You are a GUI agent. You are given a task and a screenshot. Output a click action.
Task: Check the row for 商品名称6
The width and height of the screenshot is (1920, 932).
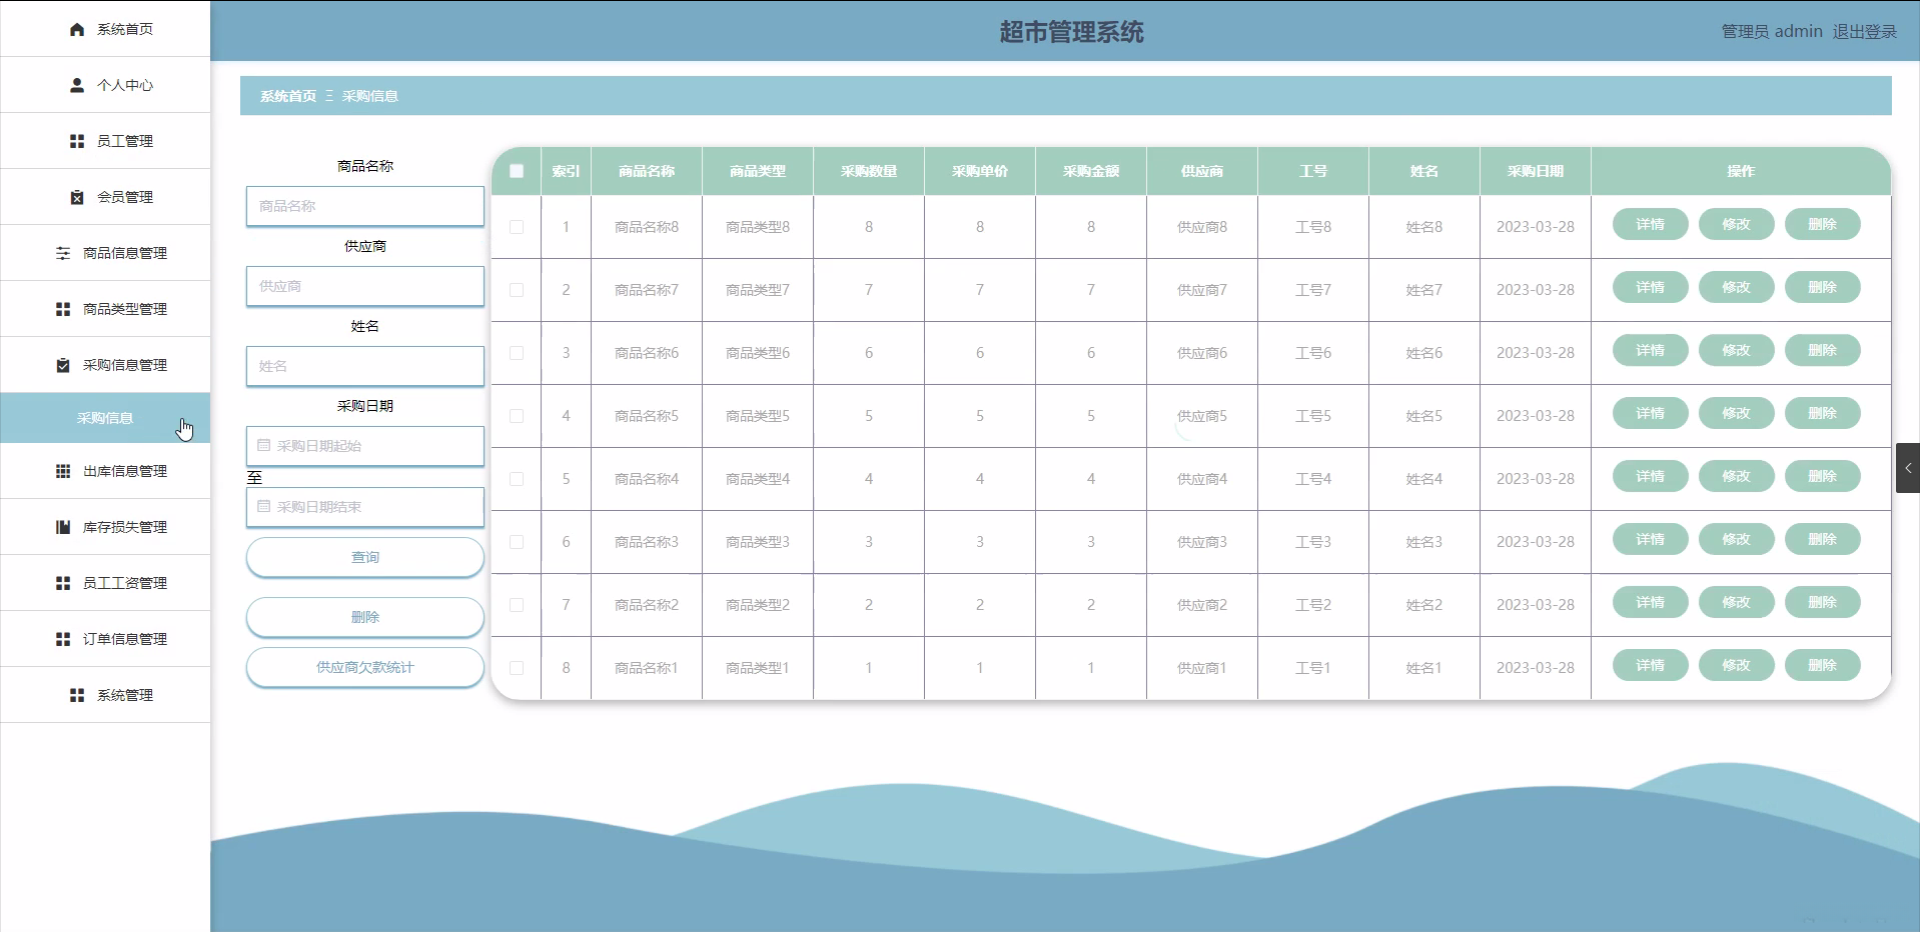coord(517,353)
